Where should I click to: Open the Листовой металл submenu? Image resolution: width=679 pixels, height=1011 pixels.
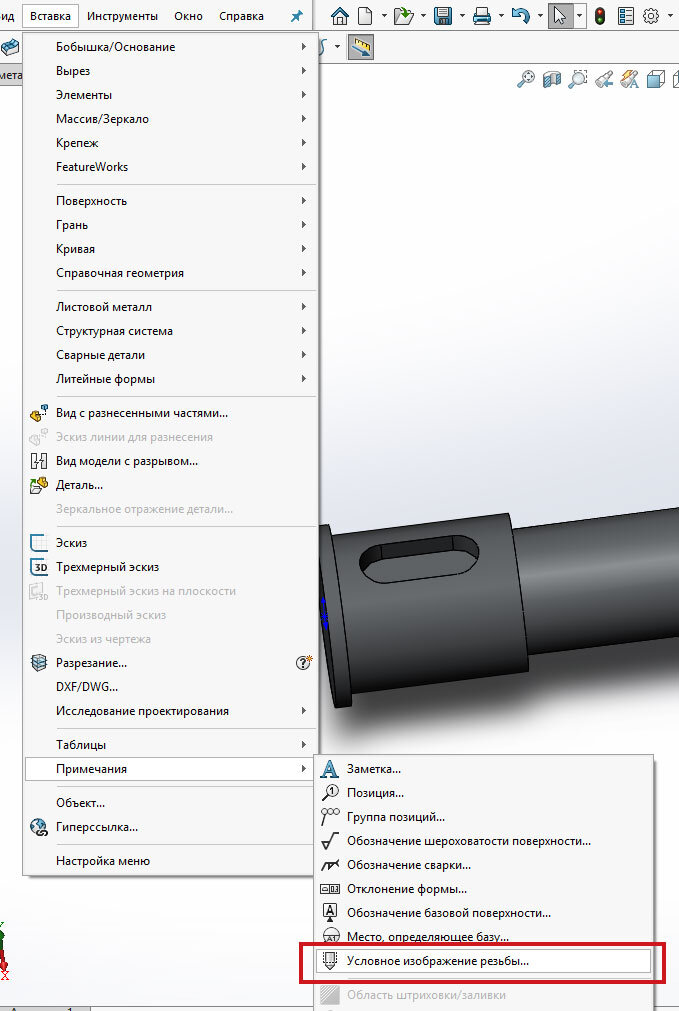170,307
